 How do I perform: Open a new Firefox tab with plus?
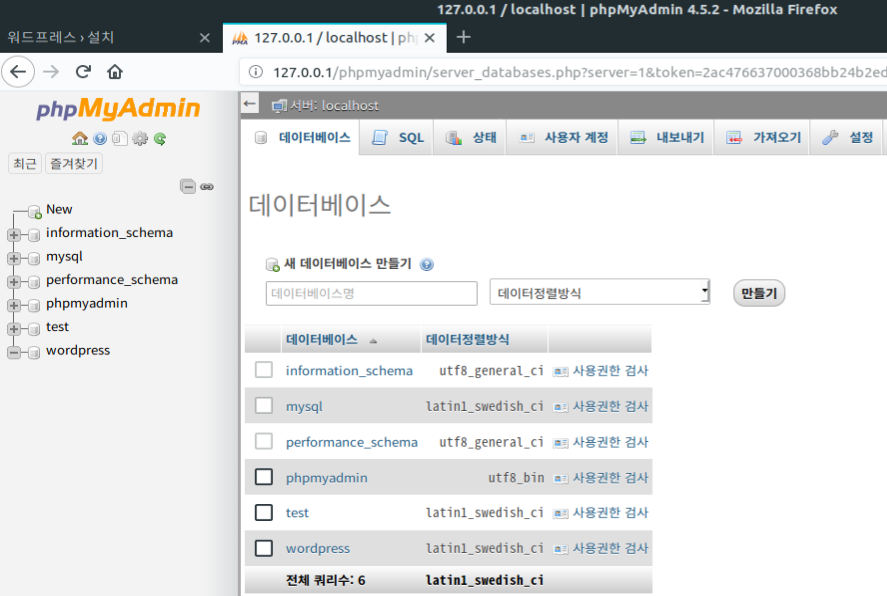[463, 37]
